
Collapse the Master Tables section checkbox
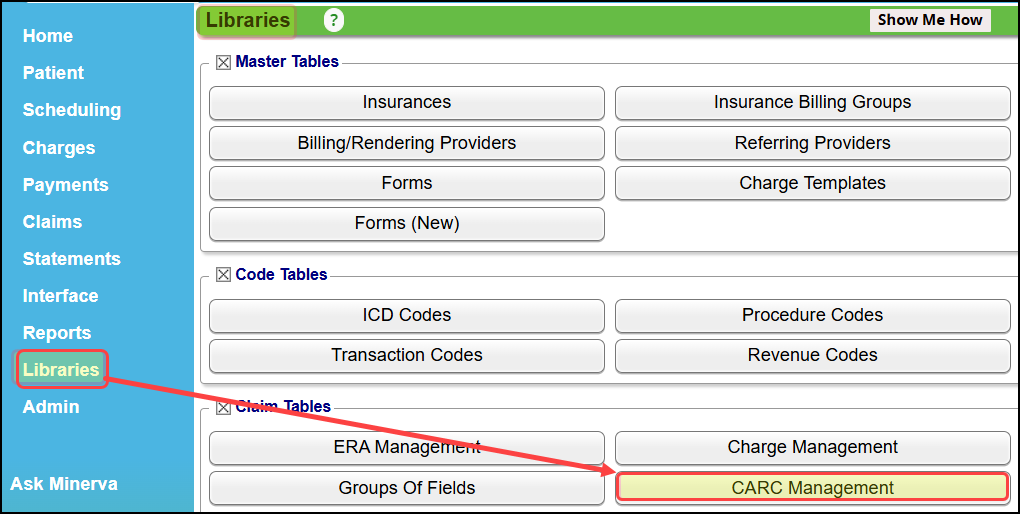pyautogui.click(x=224, y=62)
